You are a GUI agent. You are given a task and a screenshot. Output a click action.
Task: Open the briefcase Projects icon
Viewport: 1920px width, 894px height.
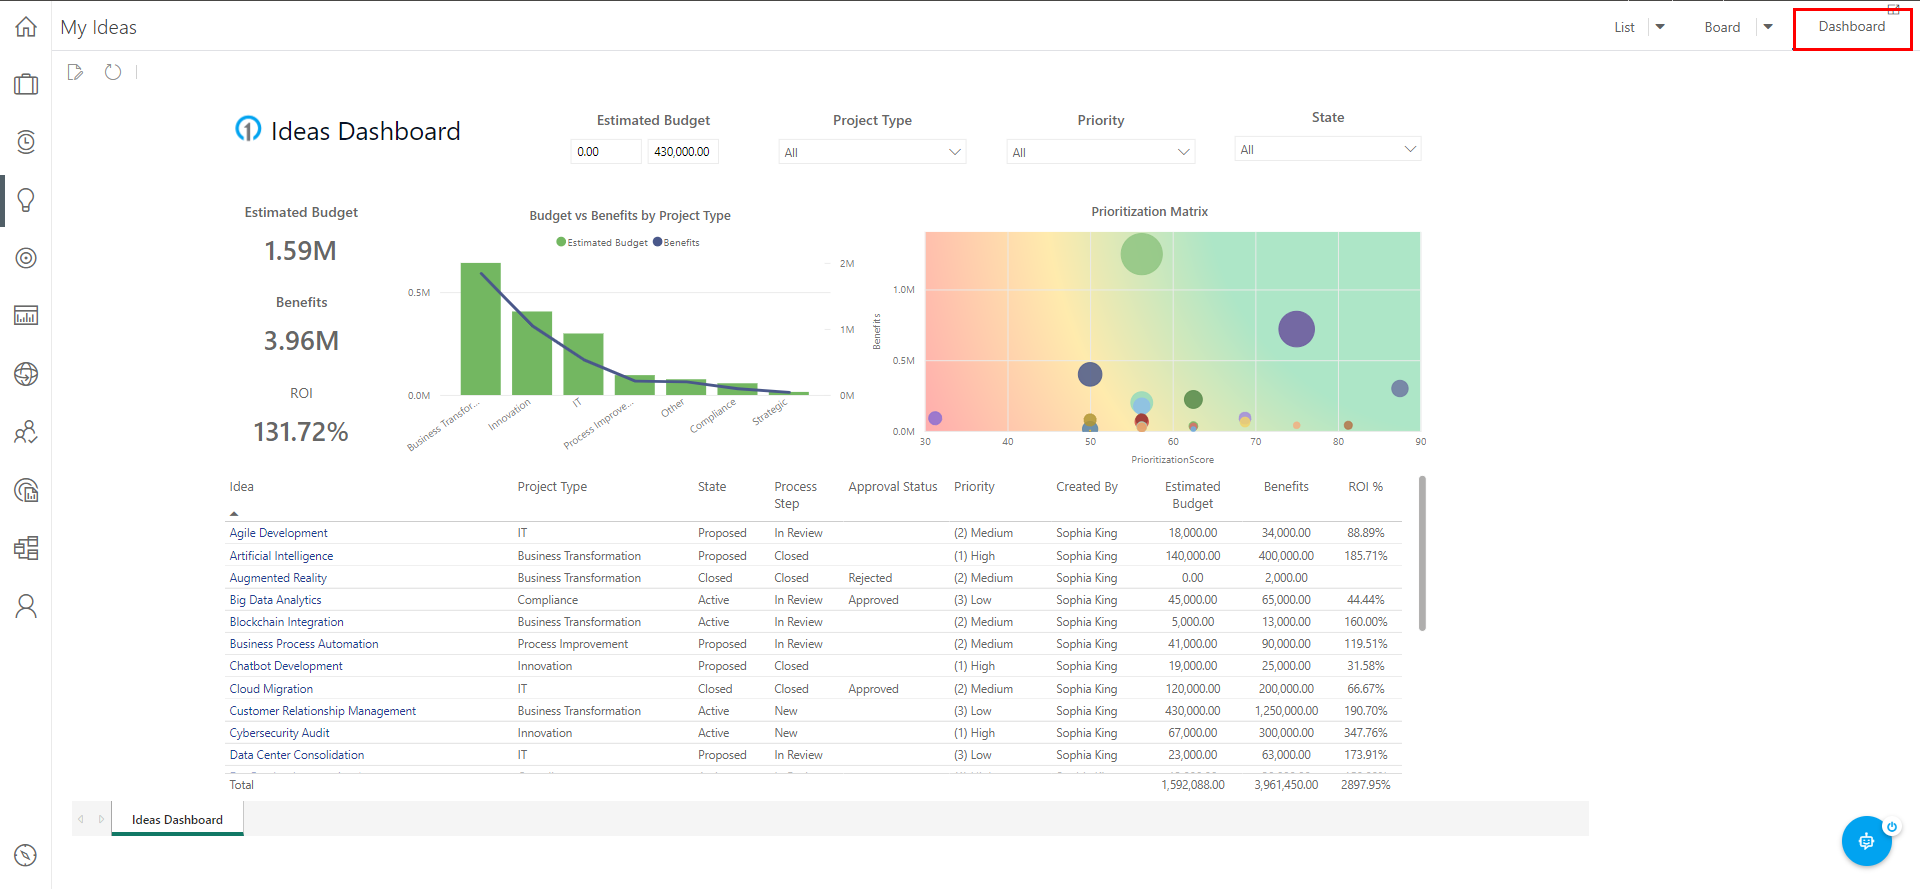(26, 85)
